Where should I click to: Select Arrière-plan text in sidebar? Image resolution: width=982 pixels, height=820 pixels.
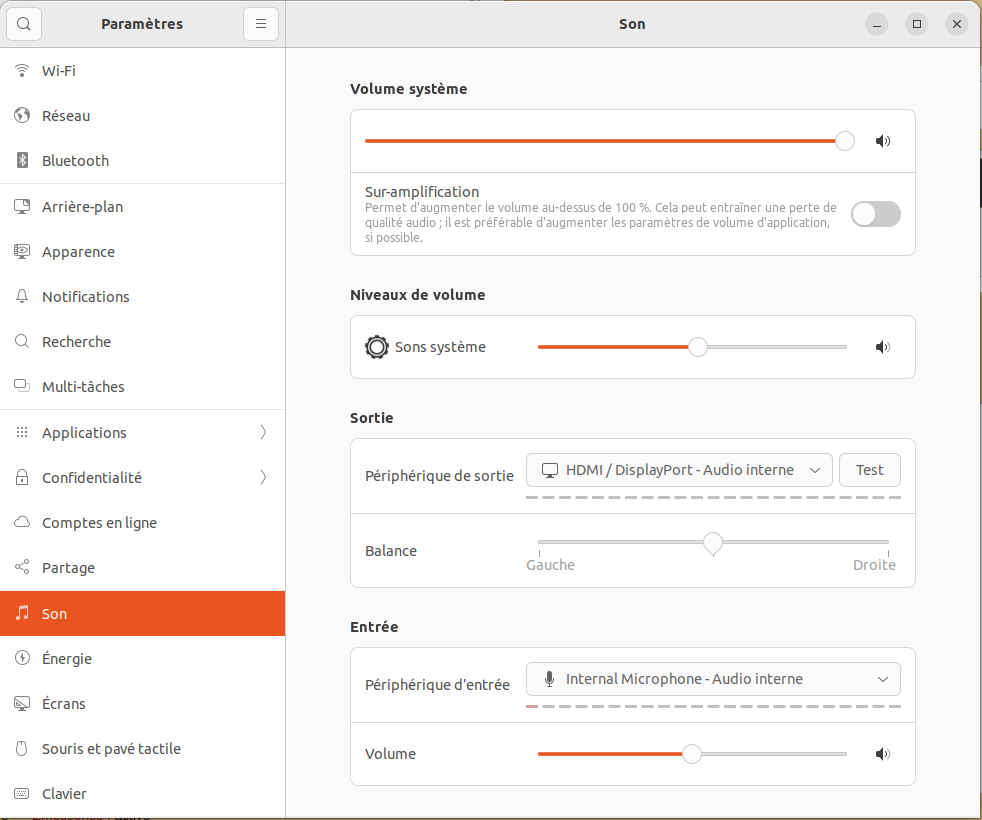coord(82,207)
